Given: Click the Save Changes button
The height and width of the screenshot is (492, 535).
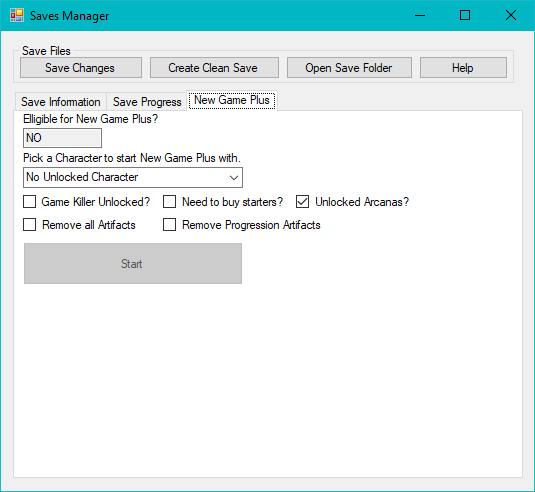Looking at the screenshot, I should pos(81,68).
